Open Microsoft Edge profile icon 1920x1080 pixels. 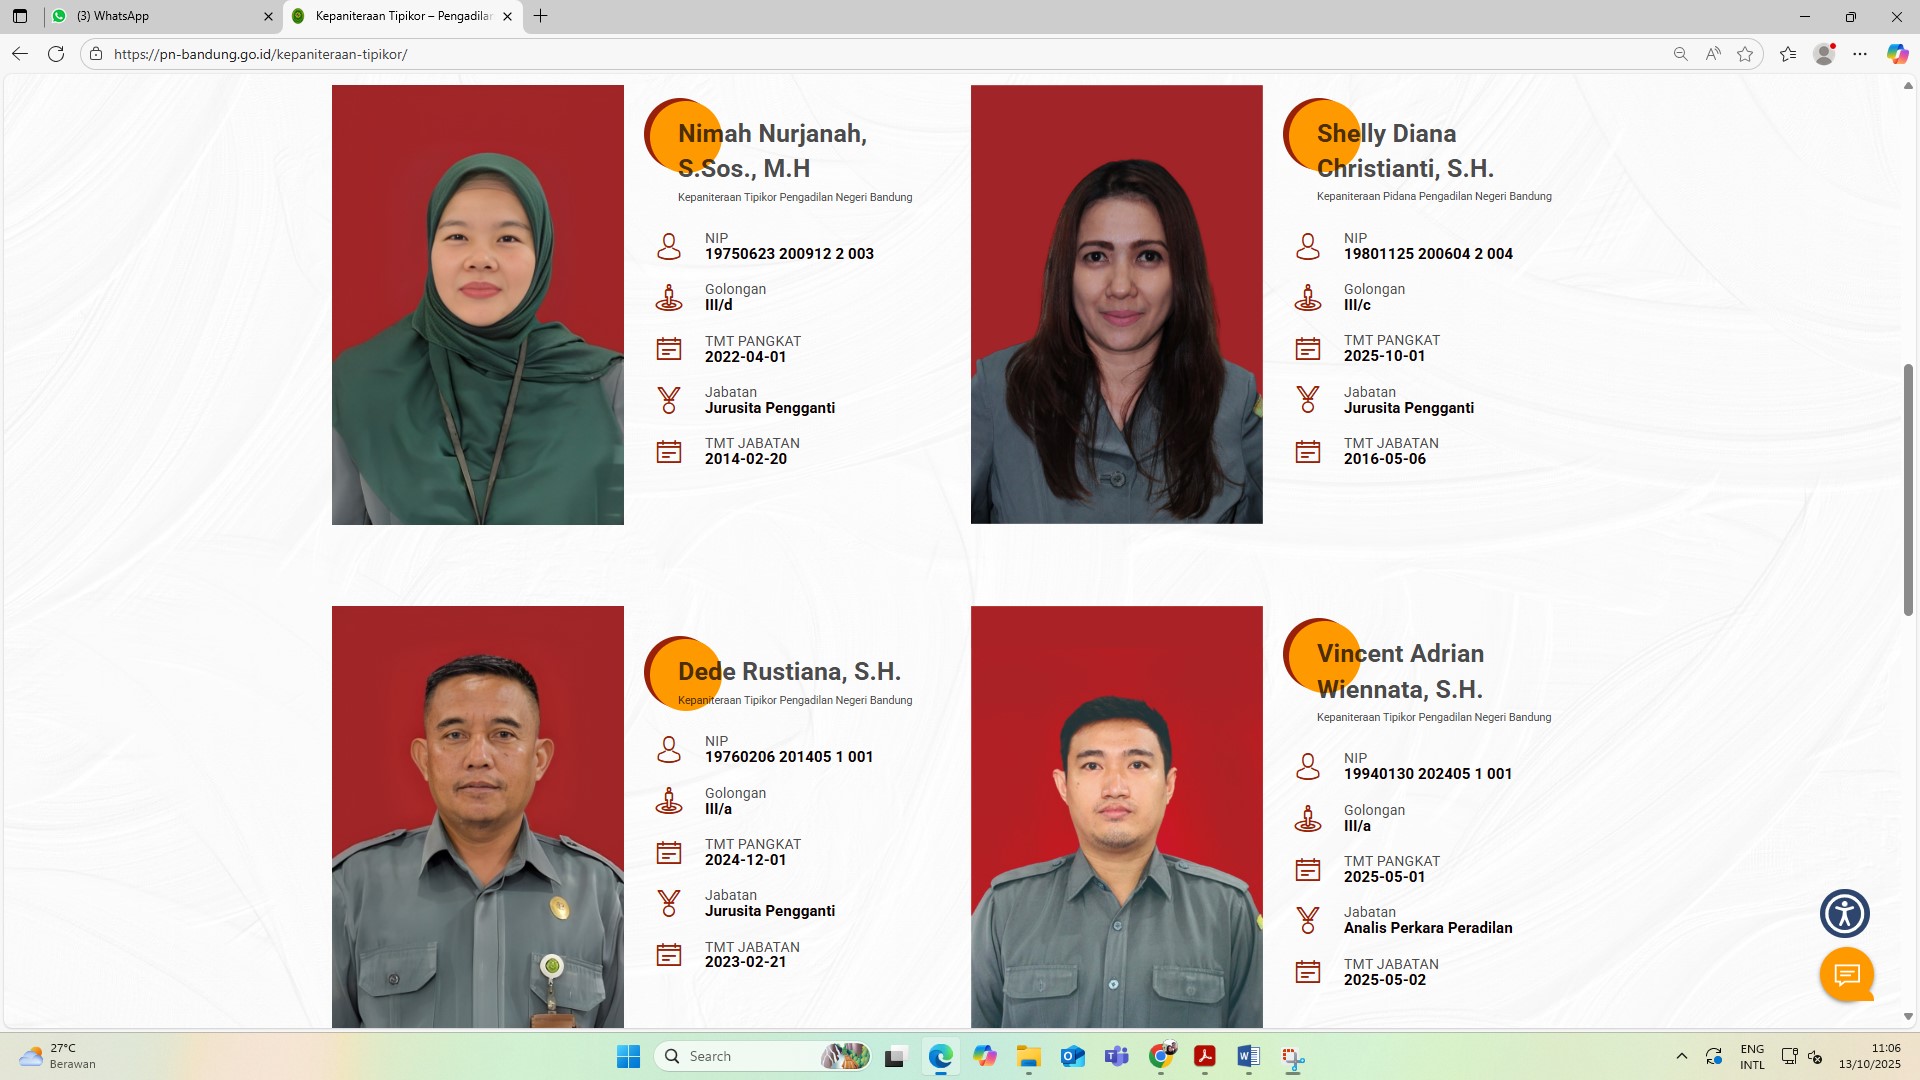[1822, 54]
